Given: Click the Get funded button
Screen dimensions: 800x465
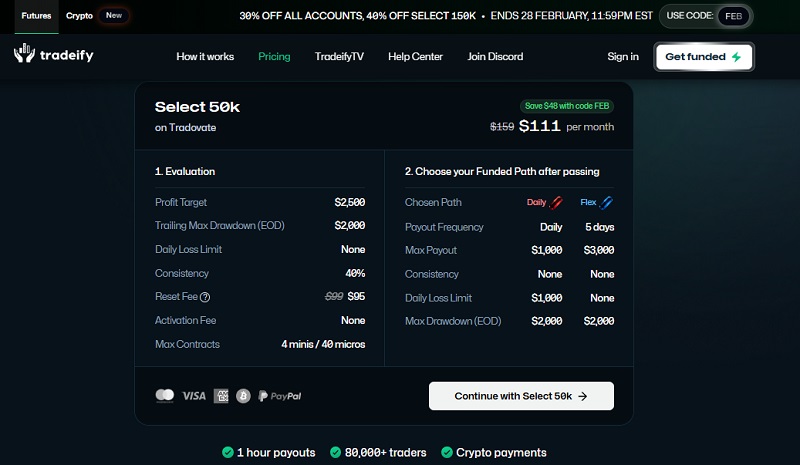Looking at the screenshot, I should coord(704,57).
